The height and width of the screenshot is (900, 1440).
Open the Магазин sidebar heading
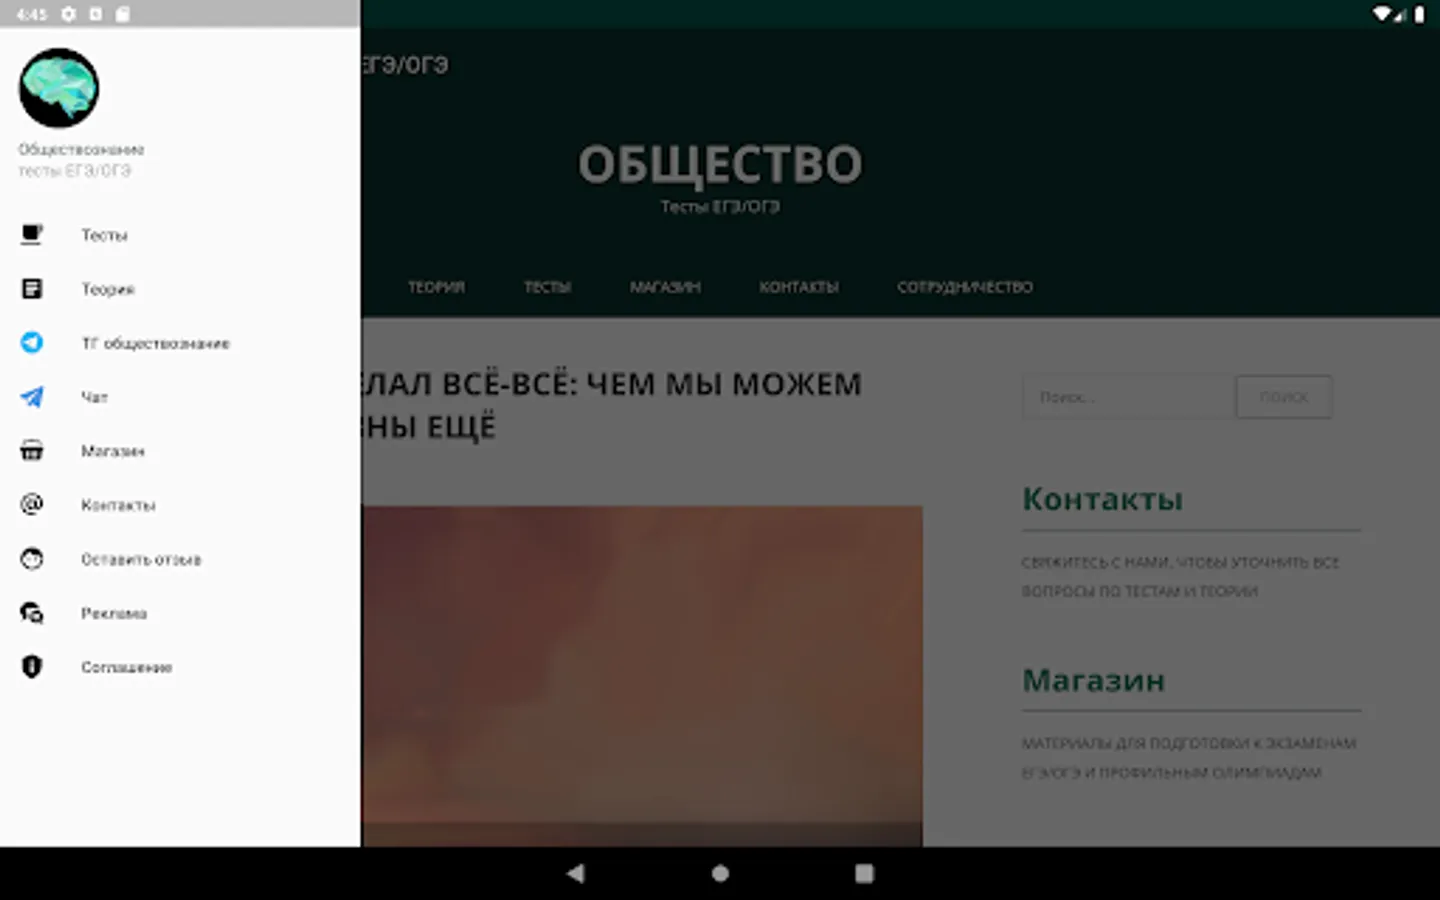[x=1093, y=680]
